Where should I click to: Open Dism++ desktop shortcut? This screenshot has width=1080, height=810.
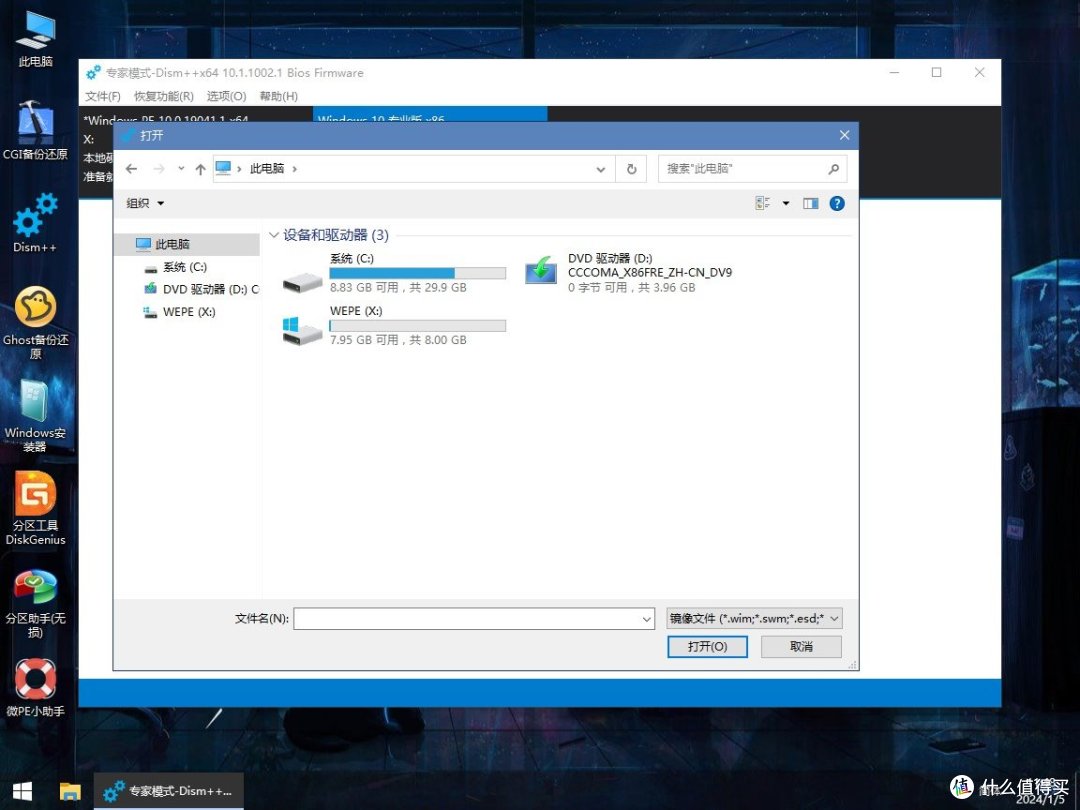35,222
